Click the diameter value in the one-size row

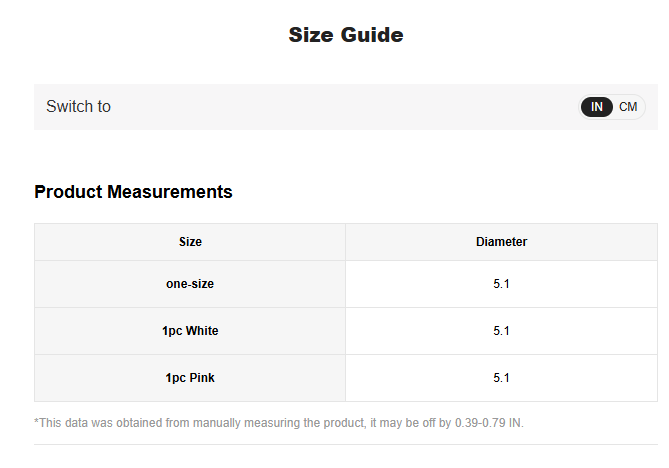point(501,284)
